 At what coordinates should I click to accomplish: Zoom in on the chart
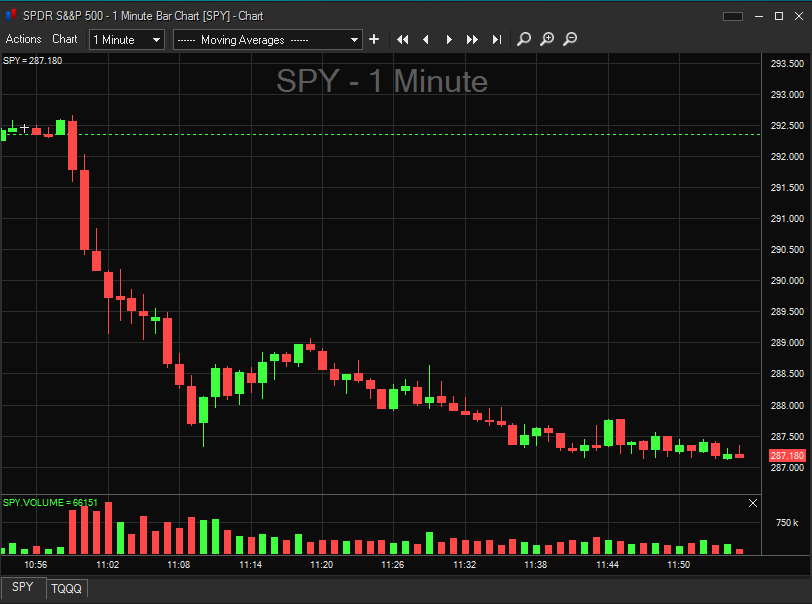pos(547,40)
